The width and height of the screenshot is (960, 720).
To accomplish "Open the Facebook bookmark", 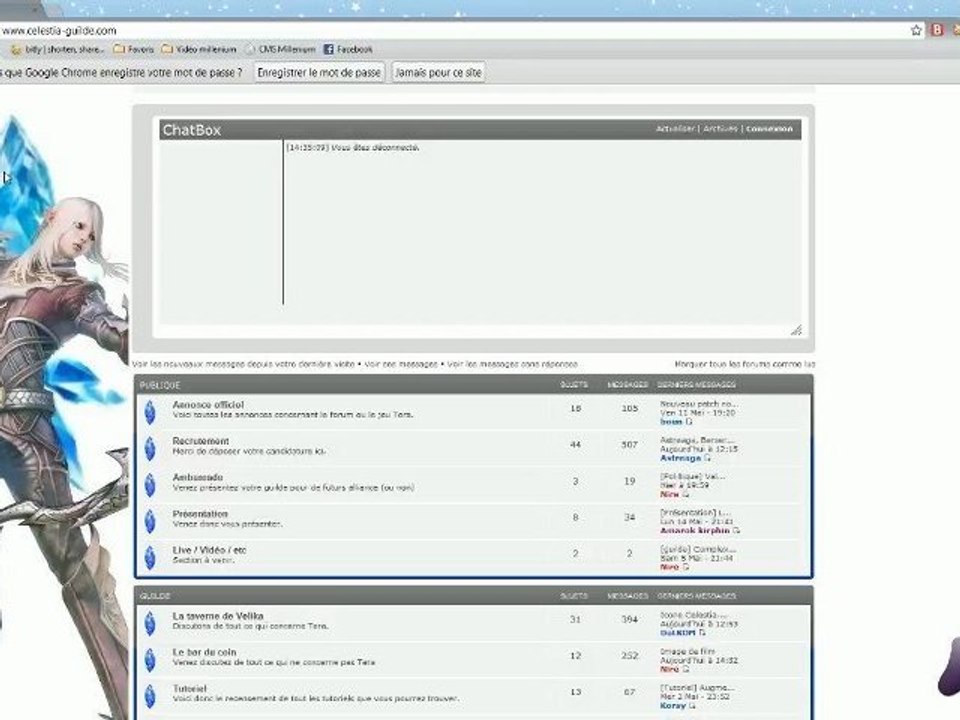I will tap(348, 49).
